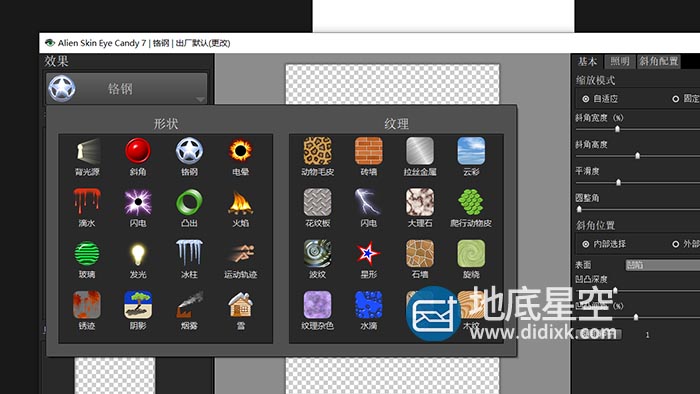Select the 铬钢 chrome star icon in shapes grid
Image resolution: width=700 pixels, height=394 pixels.
click(189, 151)
